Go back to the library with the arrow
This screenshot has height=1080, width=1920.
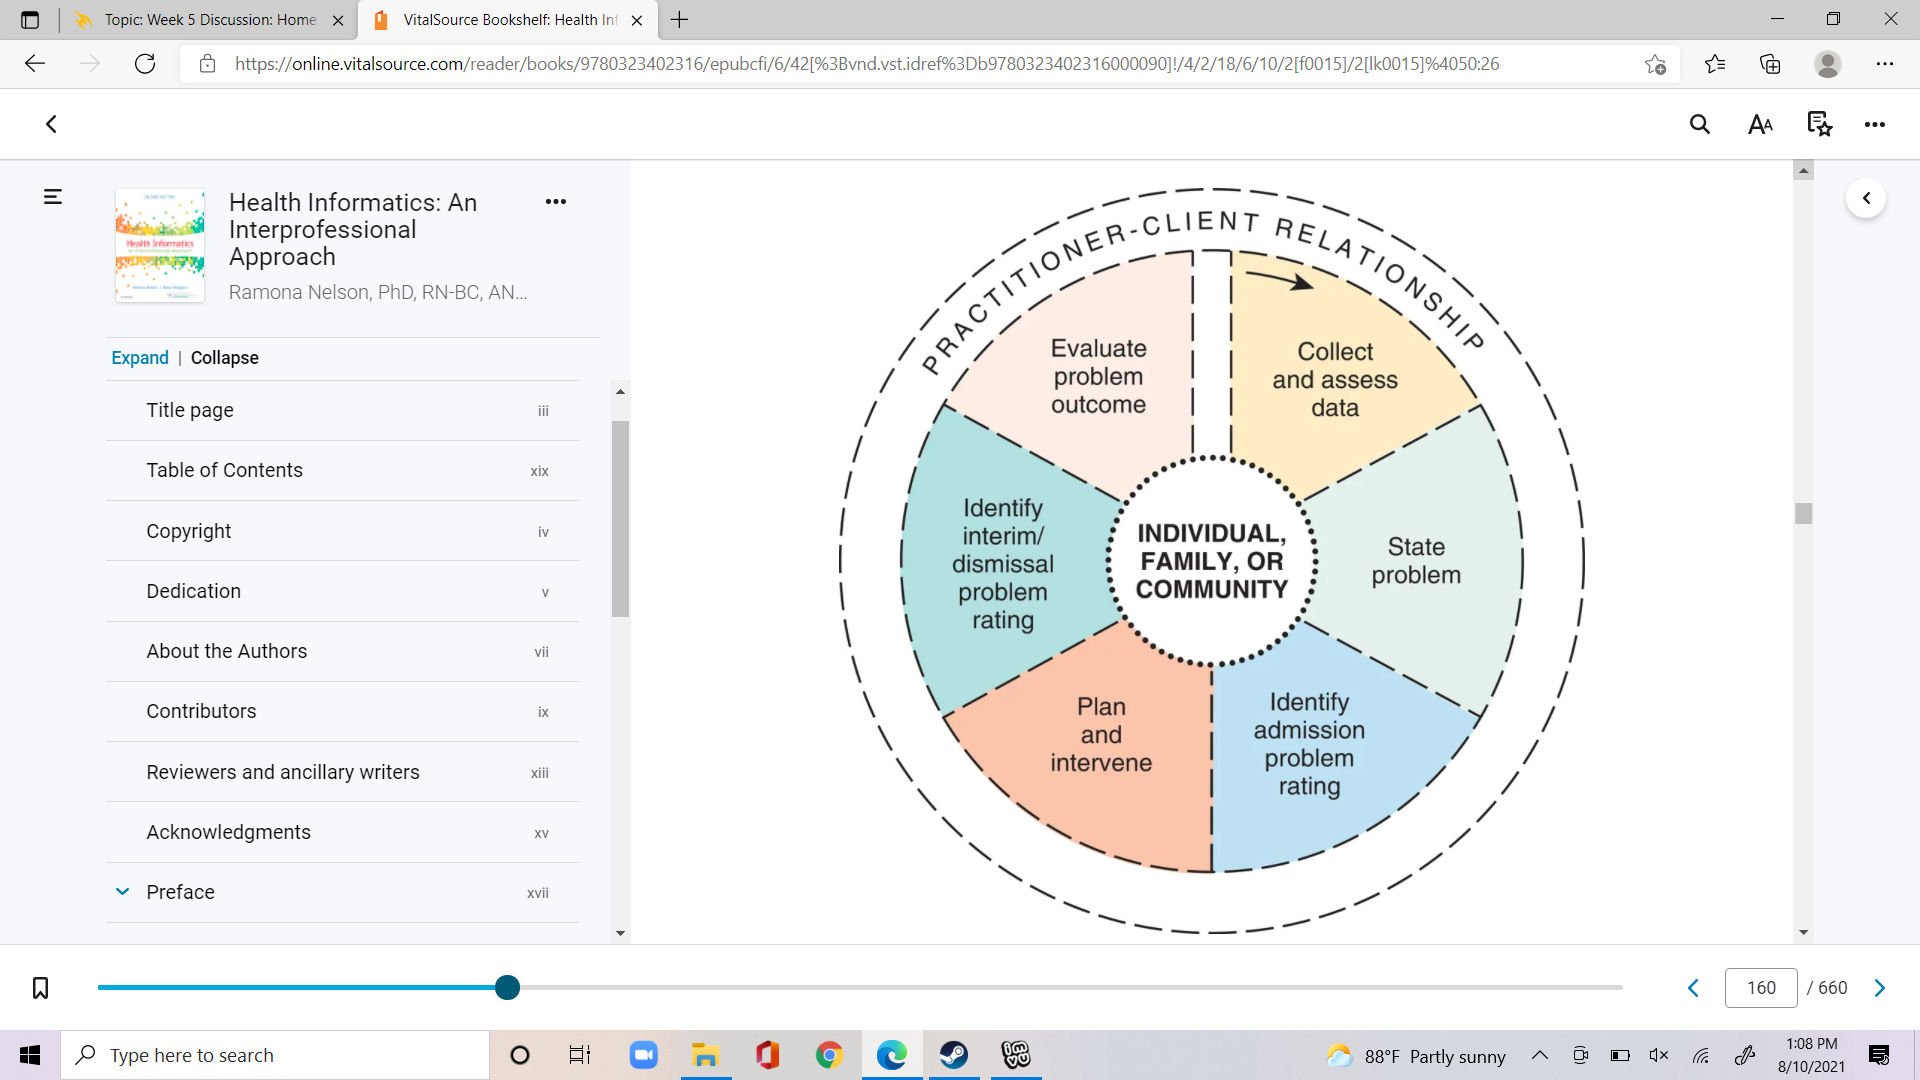click(51, 124)
